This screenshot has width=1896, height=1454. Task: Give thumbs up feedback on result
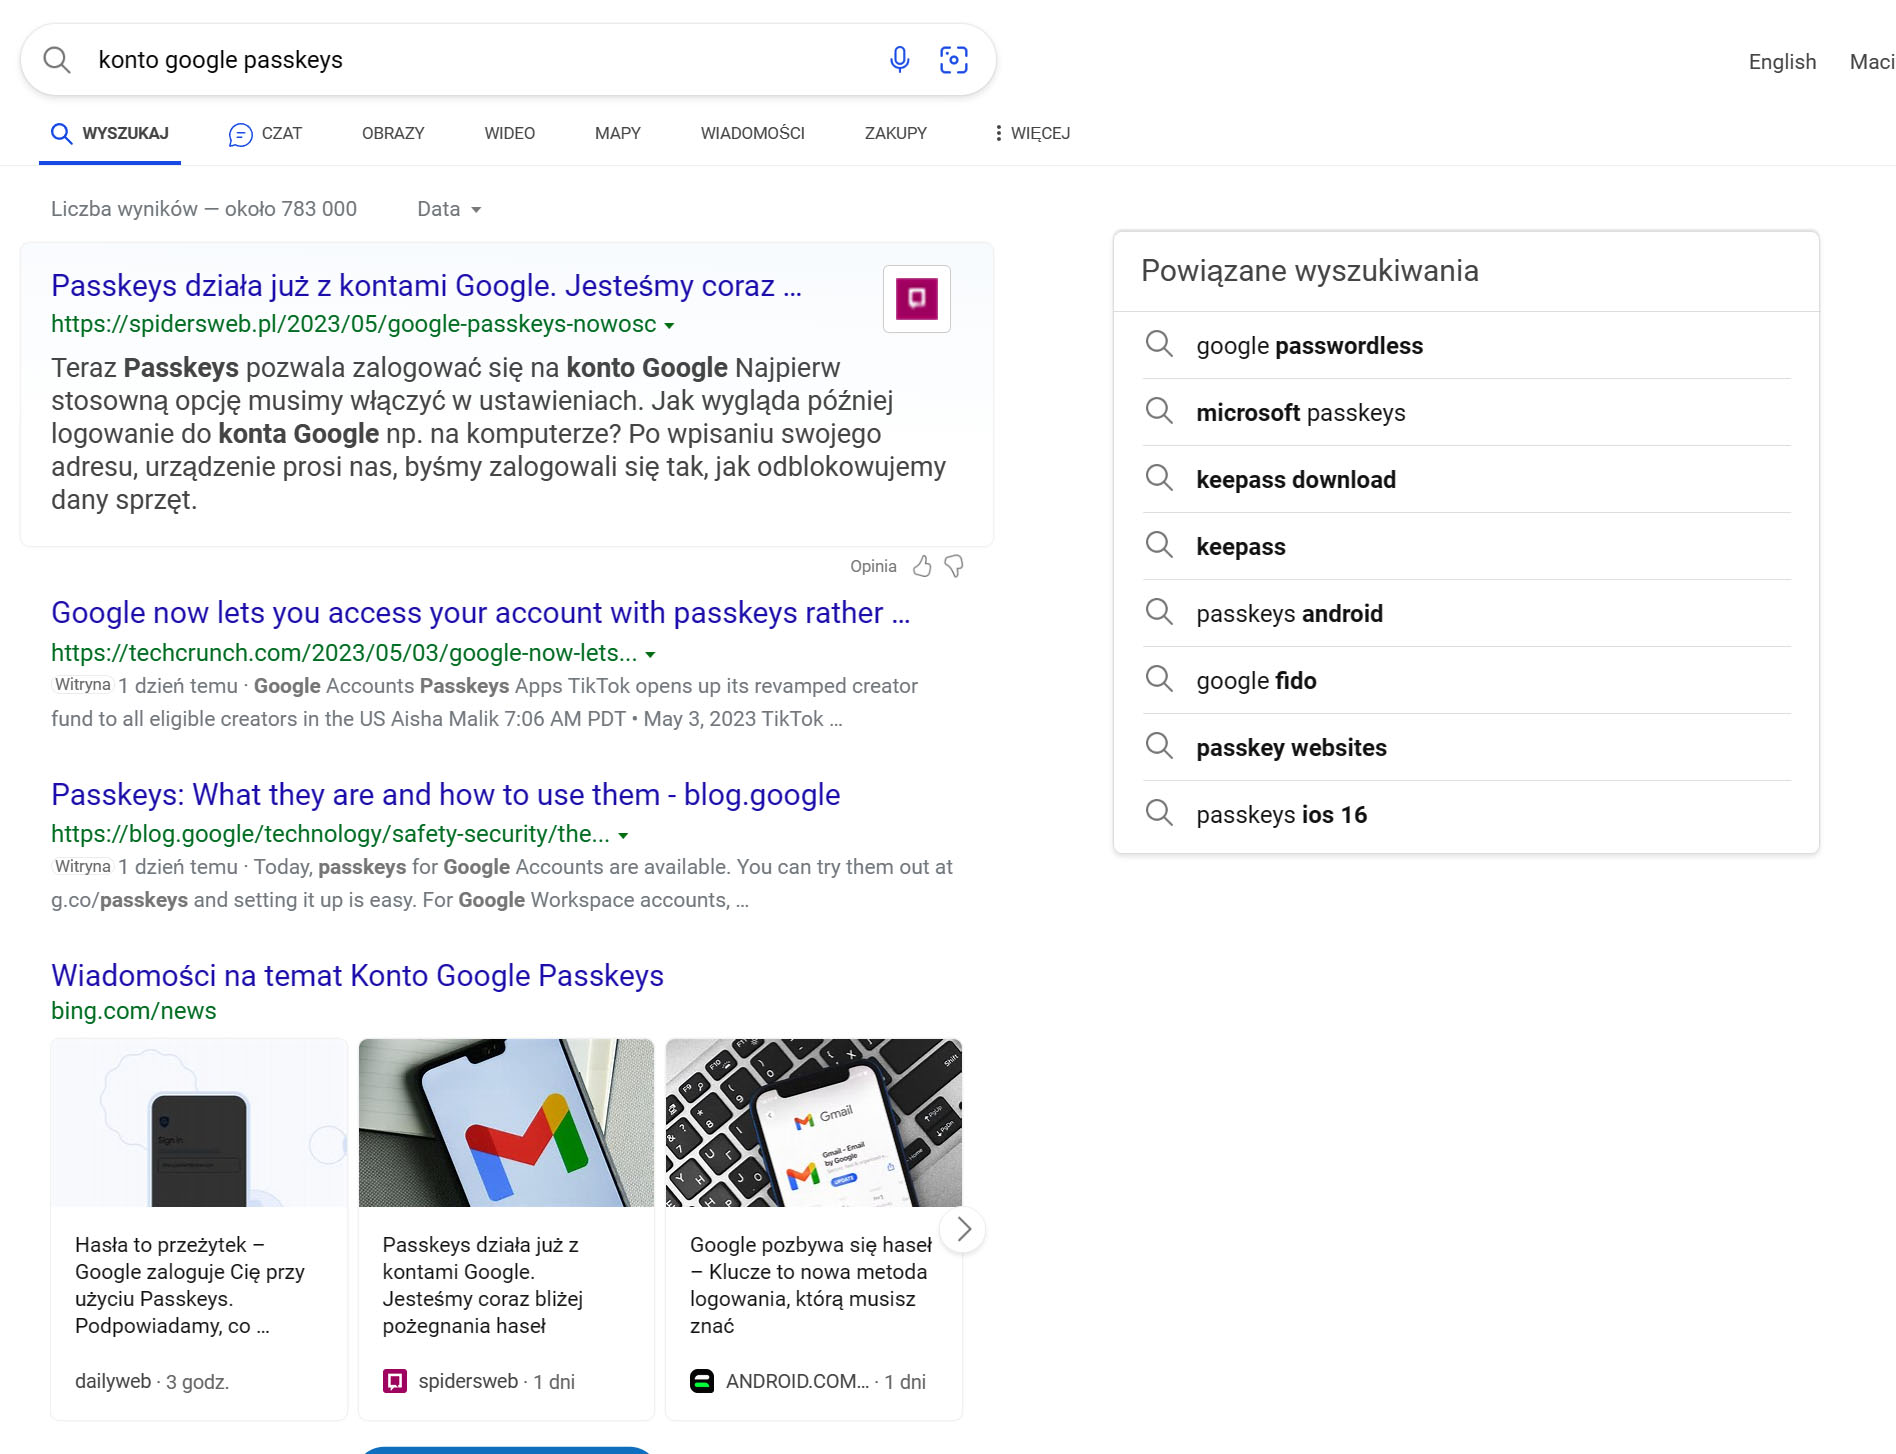[x=922, y=567]
